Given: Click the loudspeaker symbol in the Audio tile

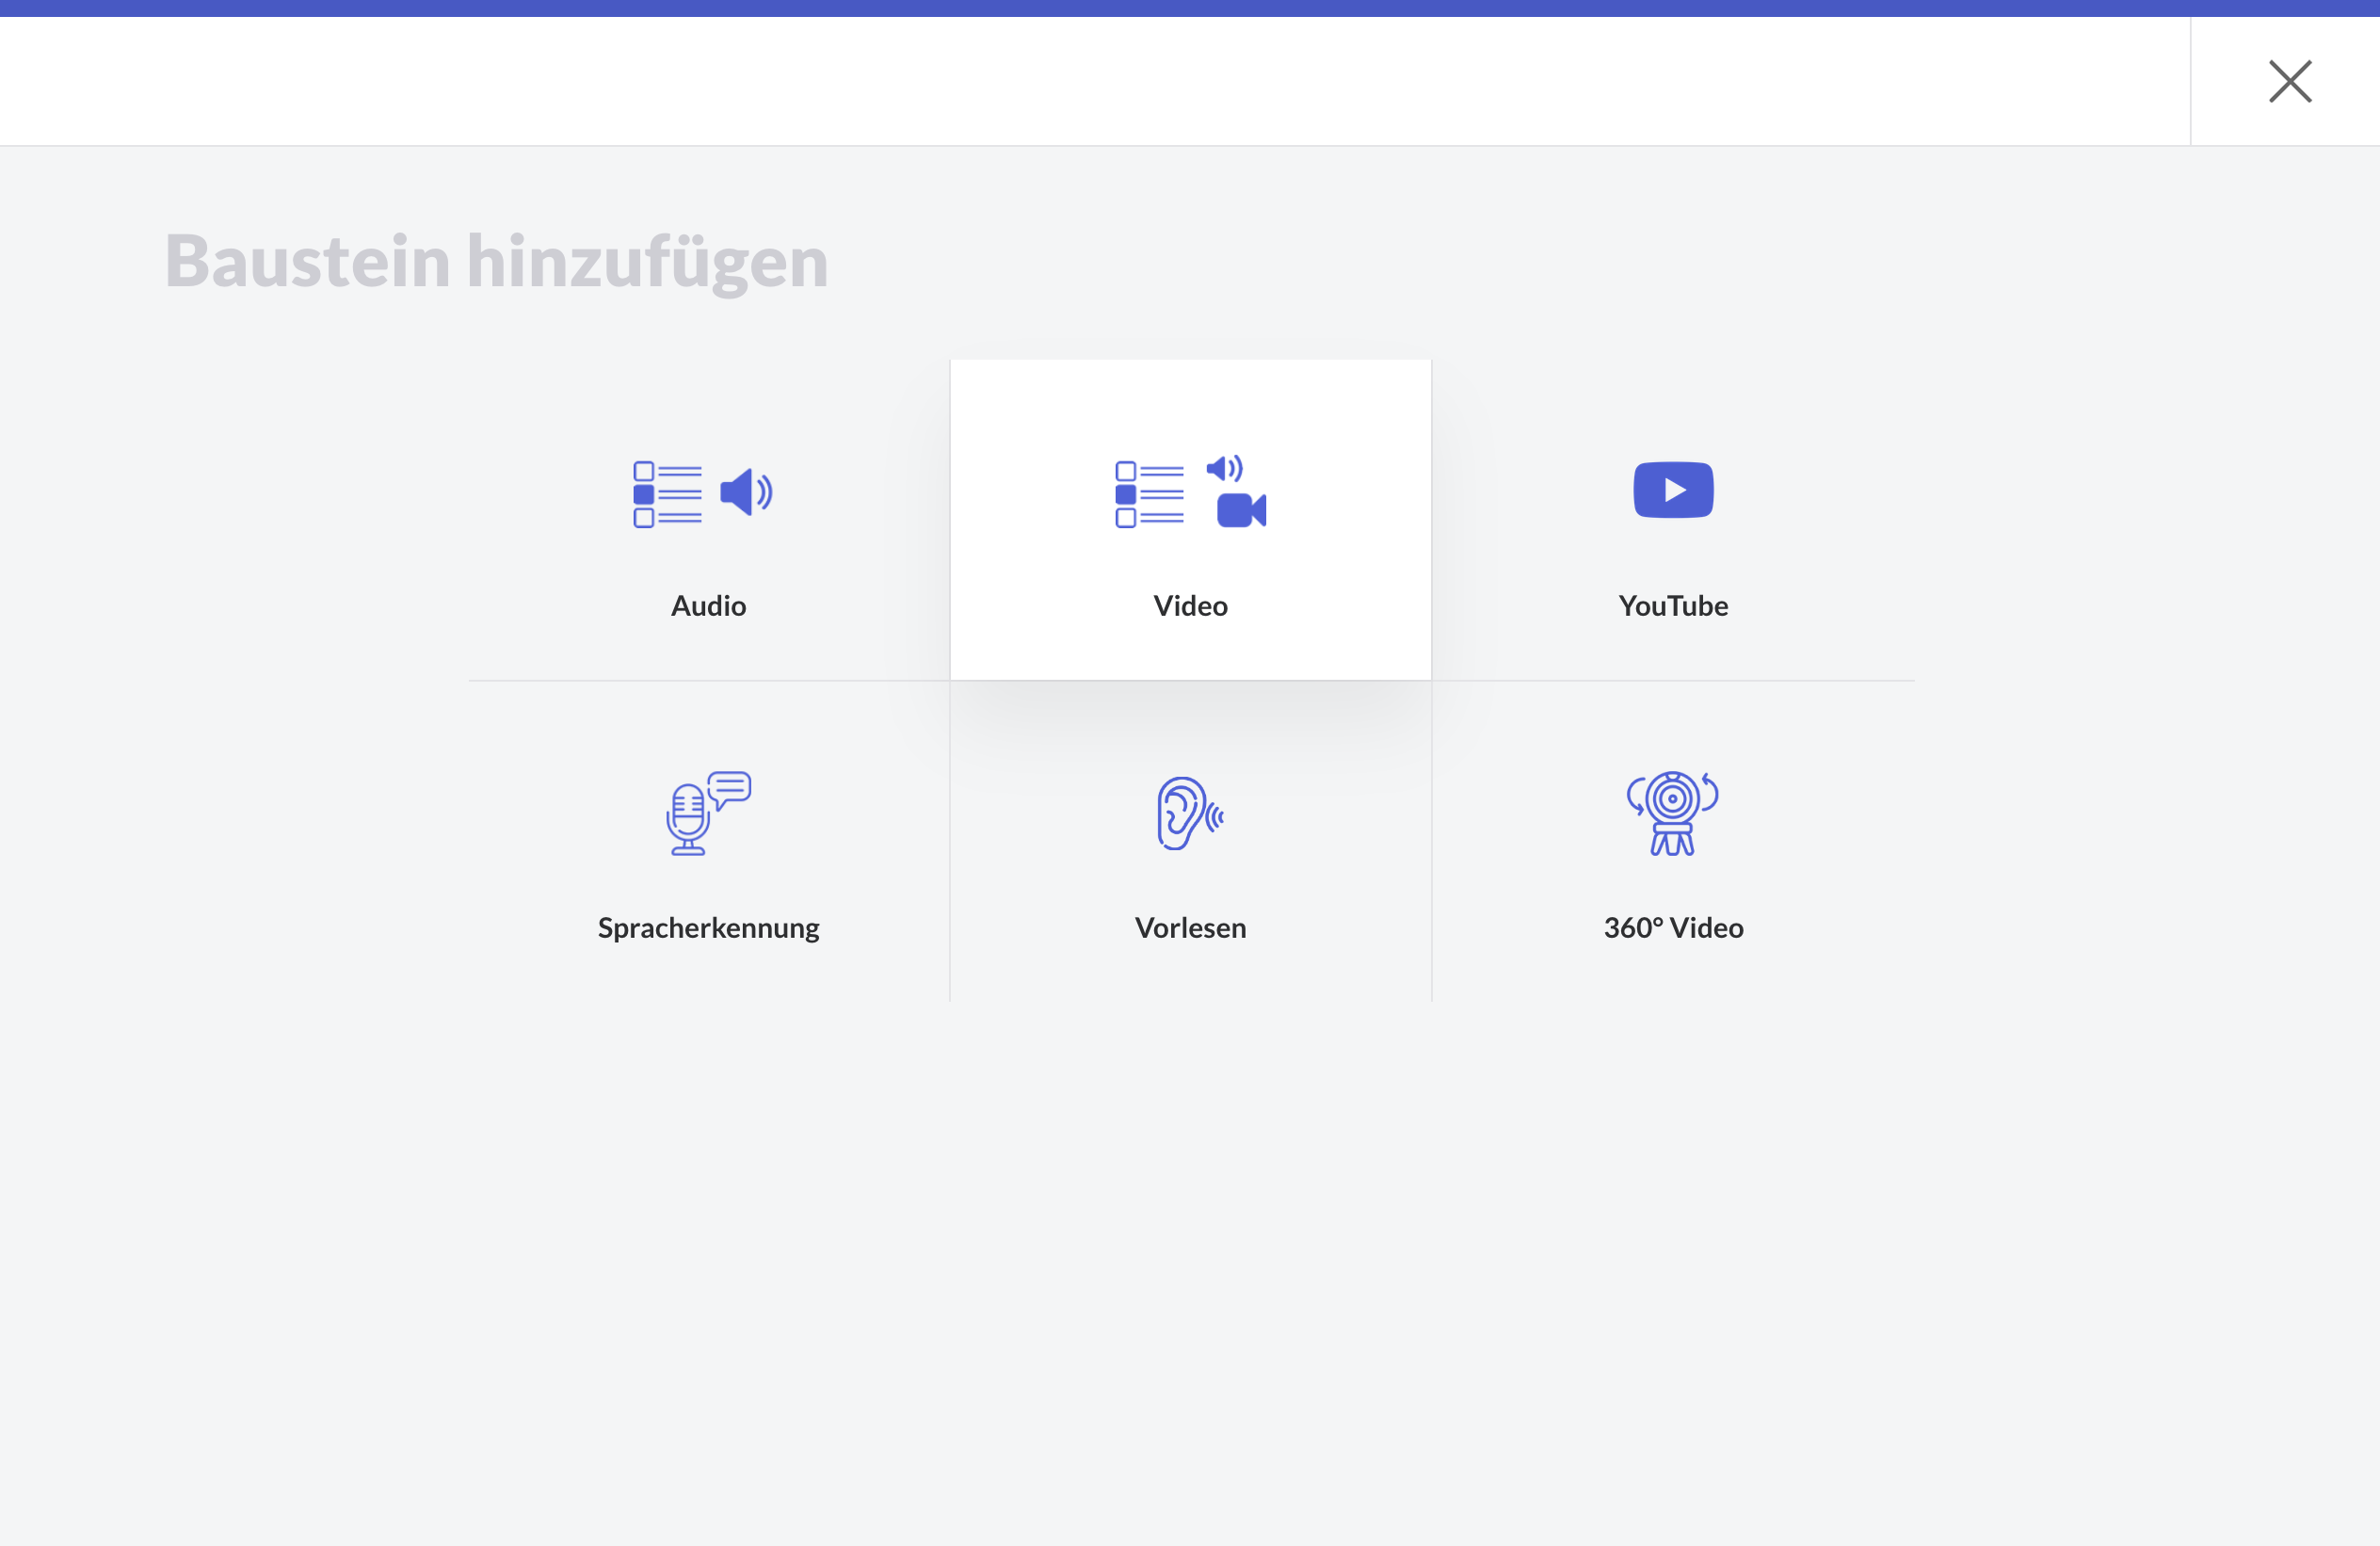Looking at the screenshot, I should tap(746, 492).
